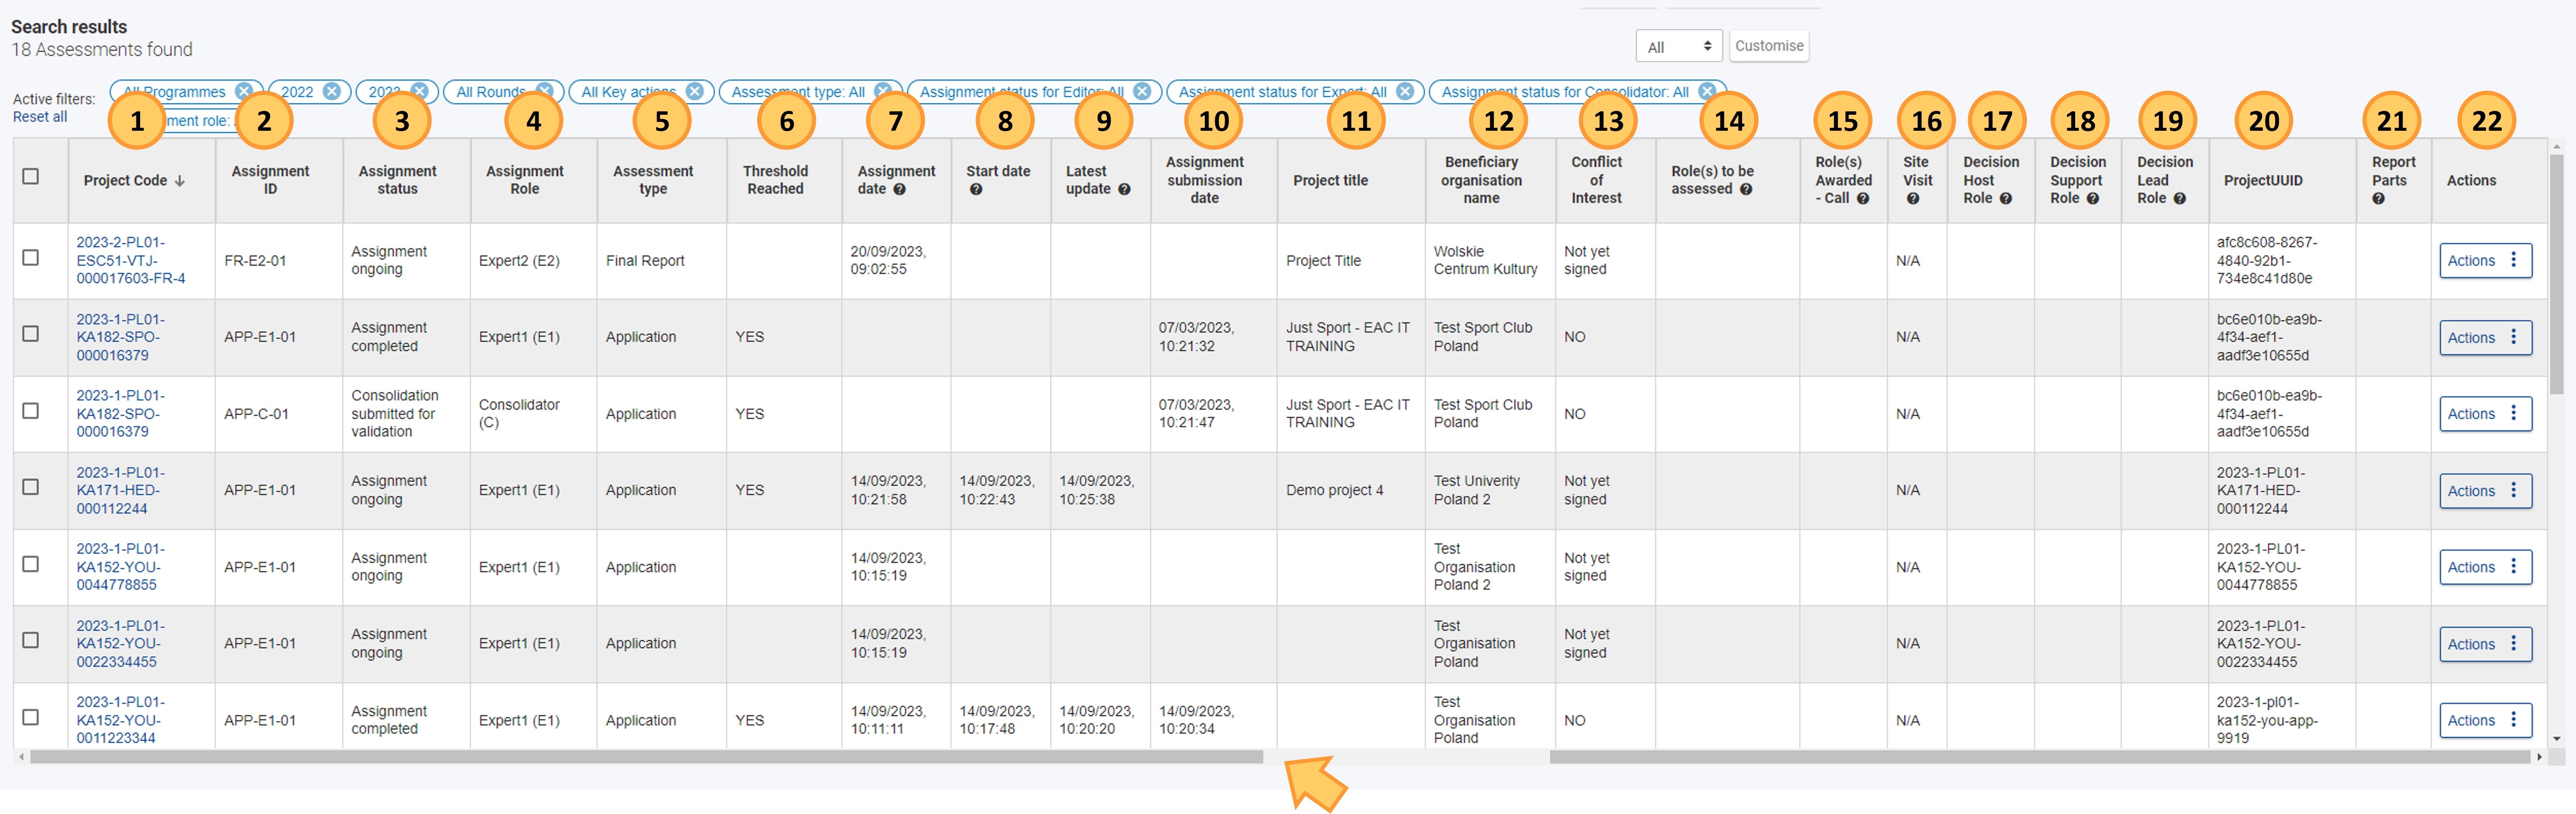Open project 2023-1-PL01-KA152-YOU-0011223344 link
Viewport: 2576px width, 814px height.
point(121,720)
